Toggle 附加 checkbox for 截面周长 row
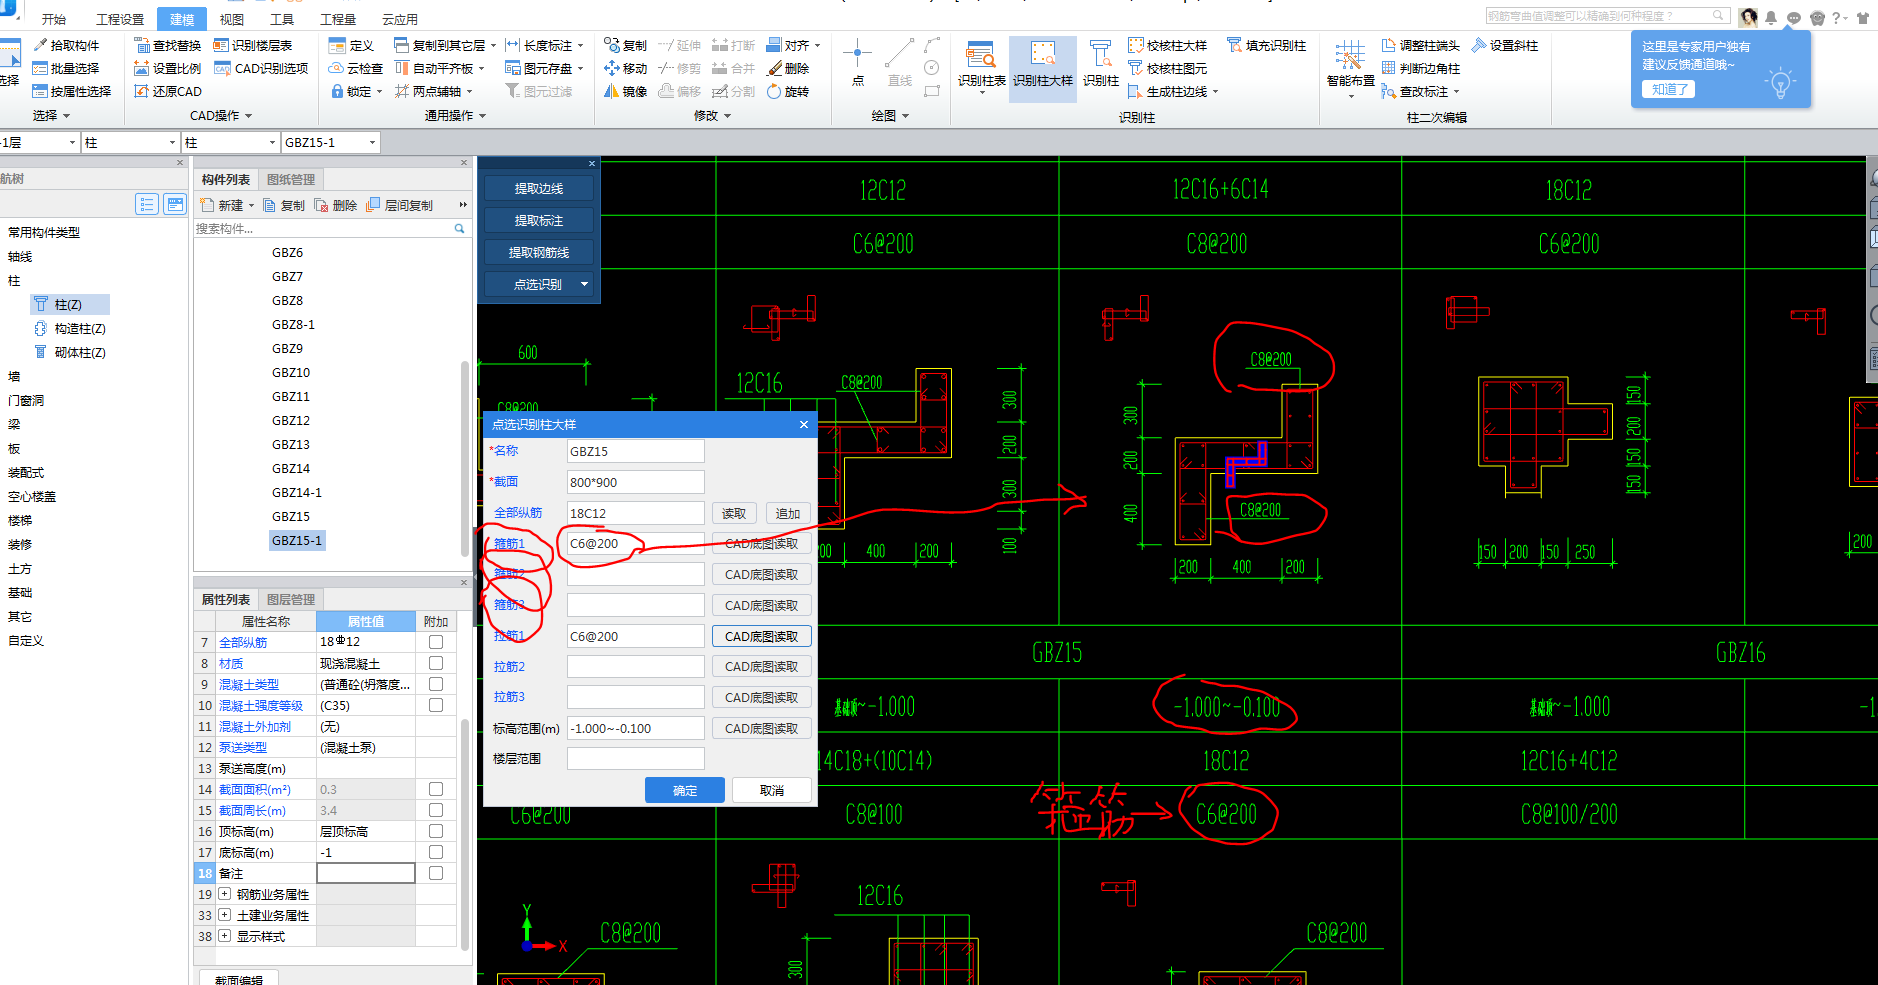Image resolution: width=1878 pixels, height=985 pixels. click(436, 810)
